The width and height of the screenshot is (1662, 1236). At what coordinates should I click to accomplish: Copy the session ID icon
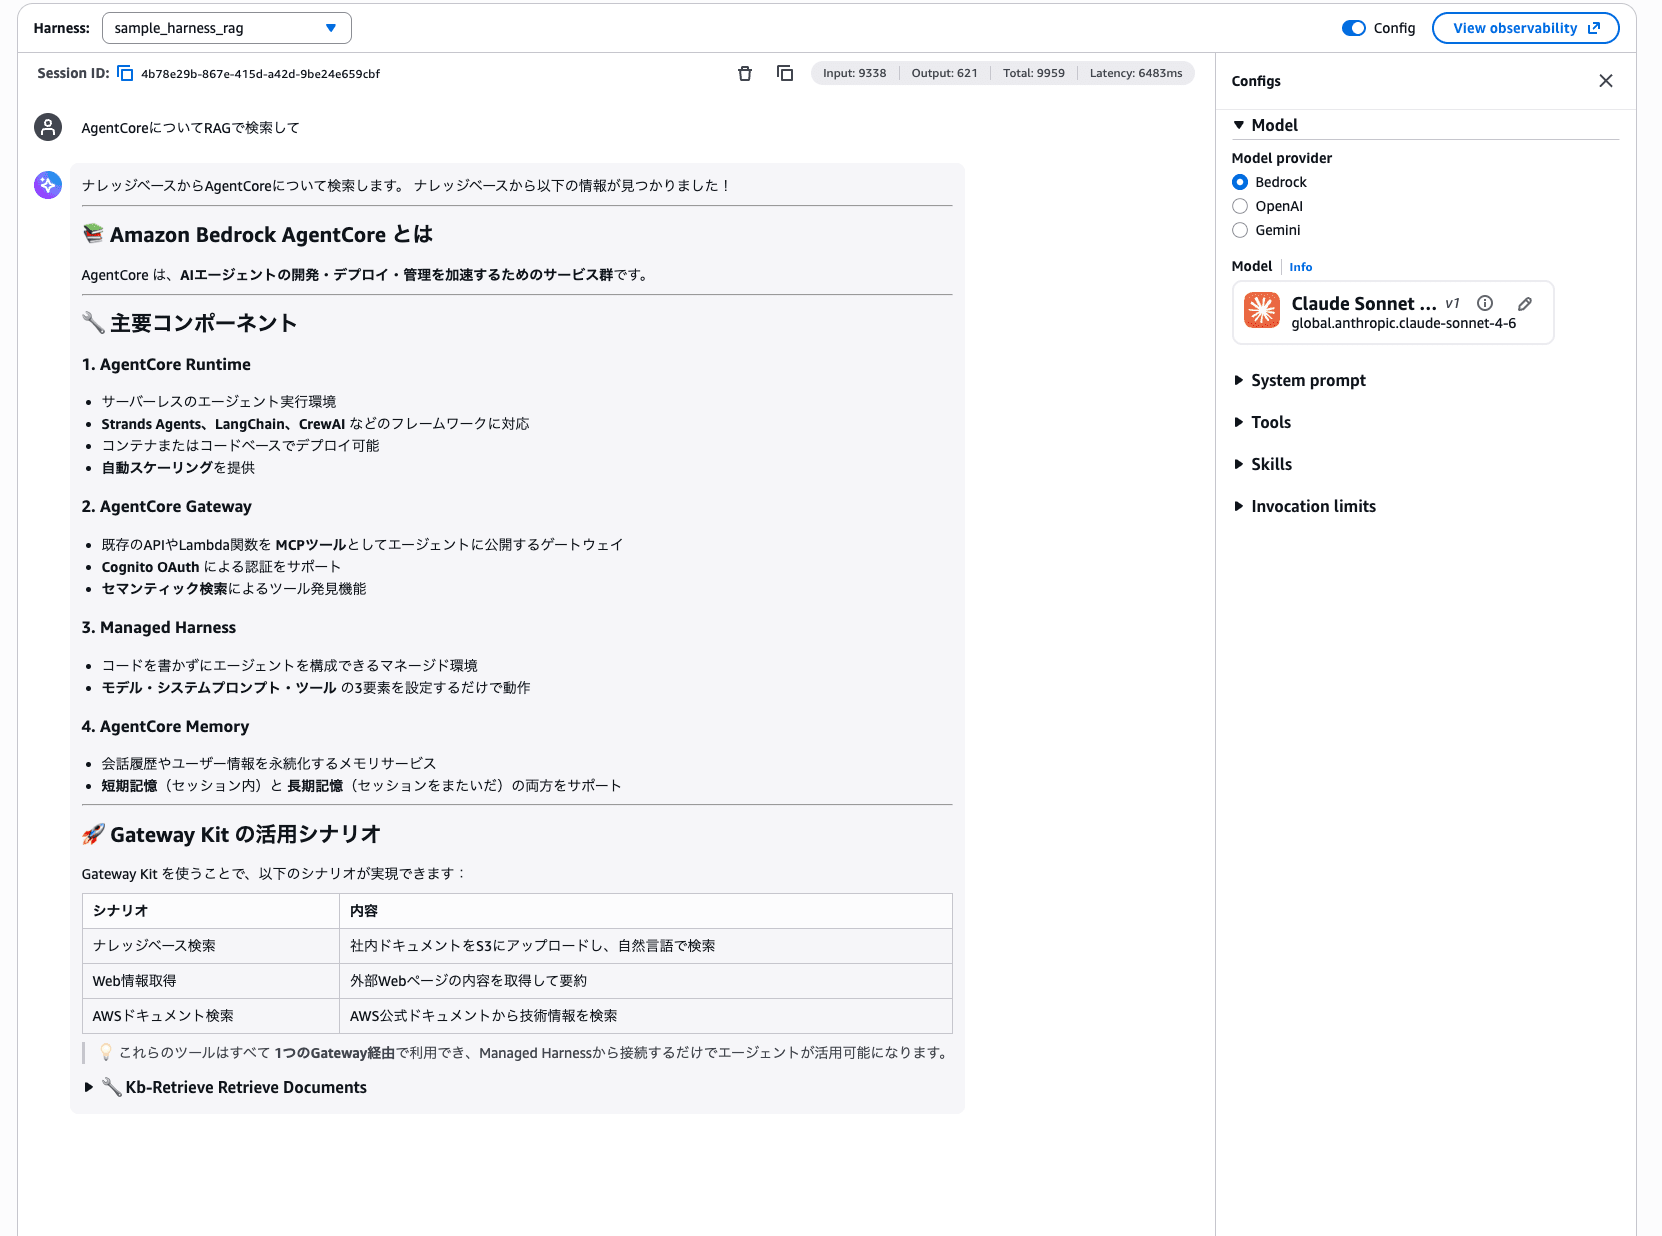pyautogui.click(x=125, y=73)
